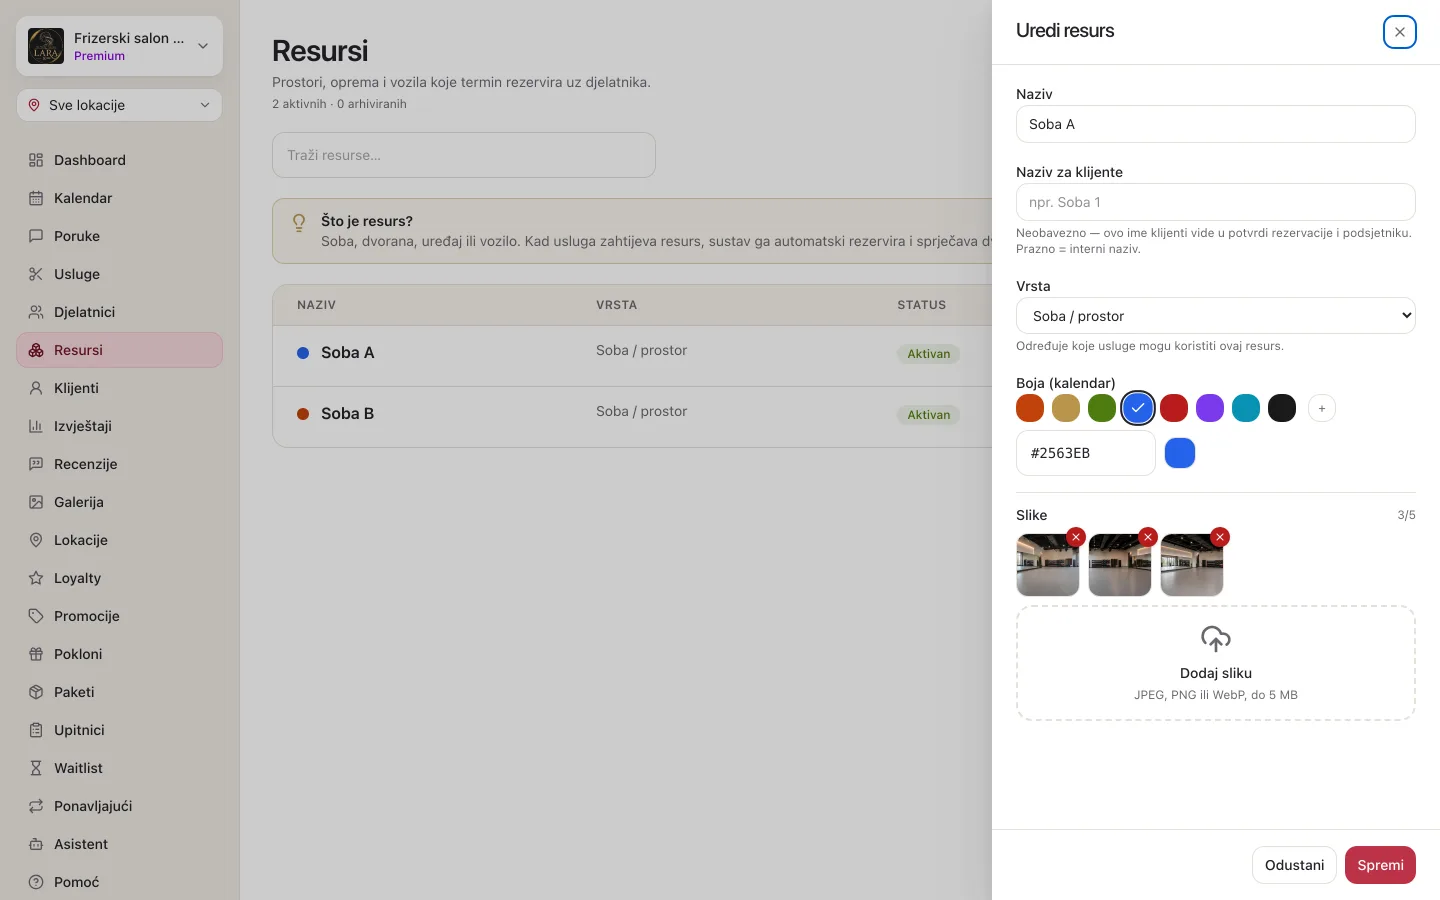This screenshot has width=1440, height=900.
Task: Add a custom color with the plus button
Action: coord(1322,408)
